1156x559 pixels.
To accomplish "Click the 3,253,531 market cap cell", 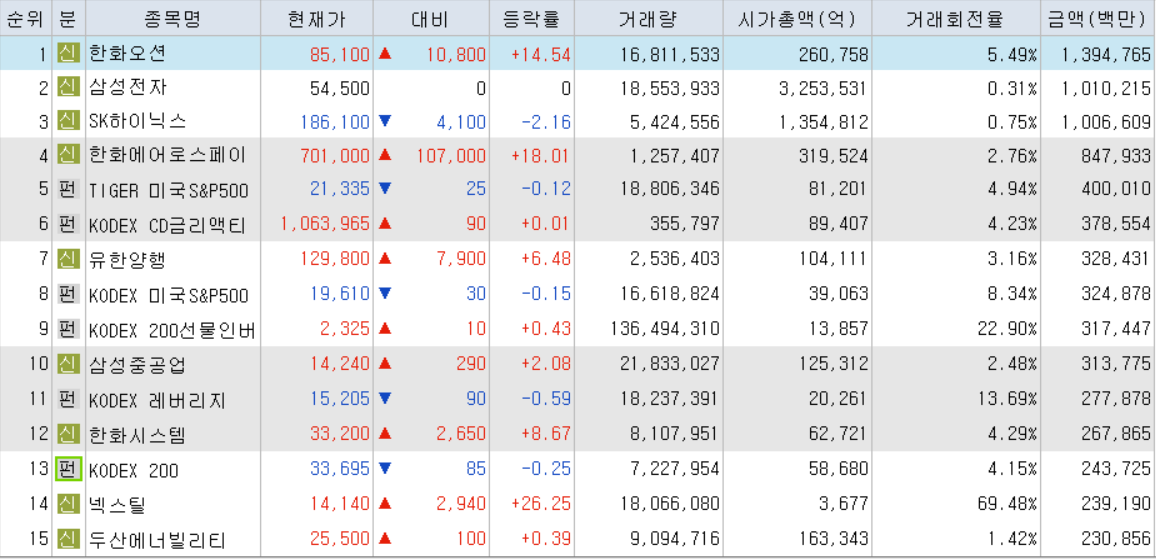I will [824, 88].
